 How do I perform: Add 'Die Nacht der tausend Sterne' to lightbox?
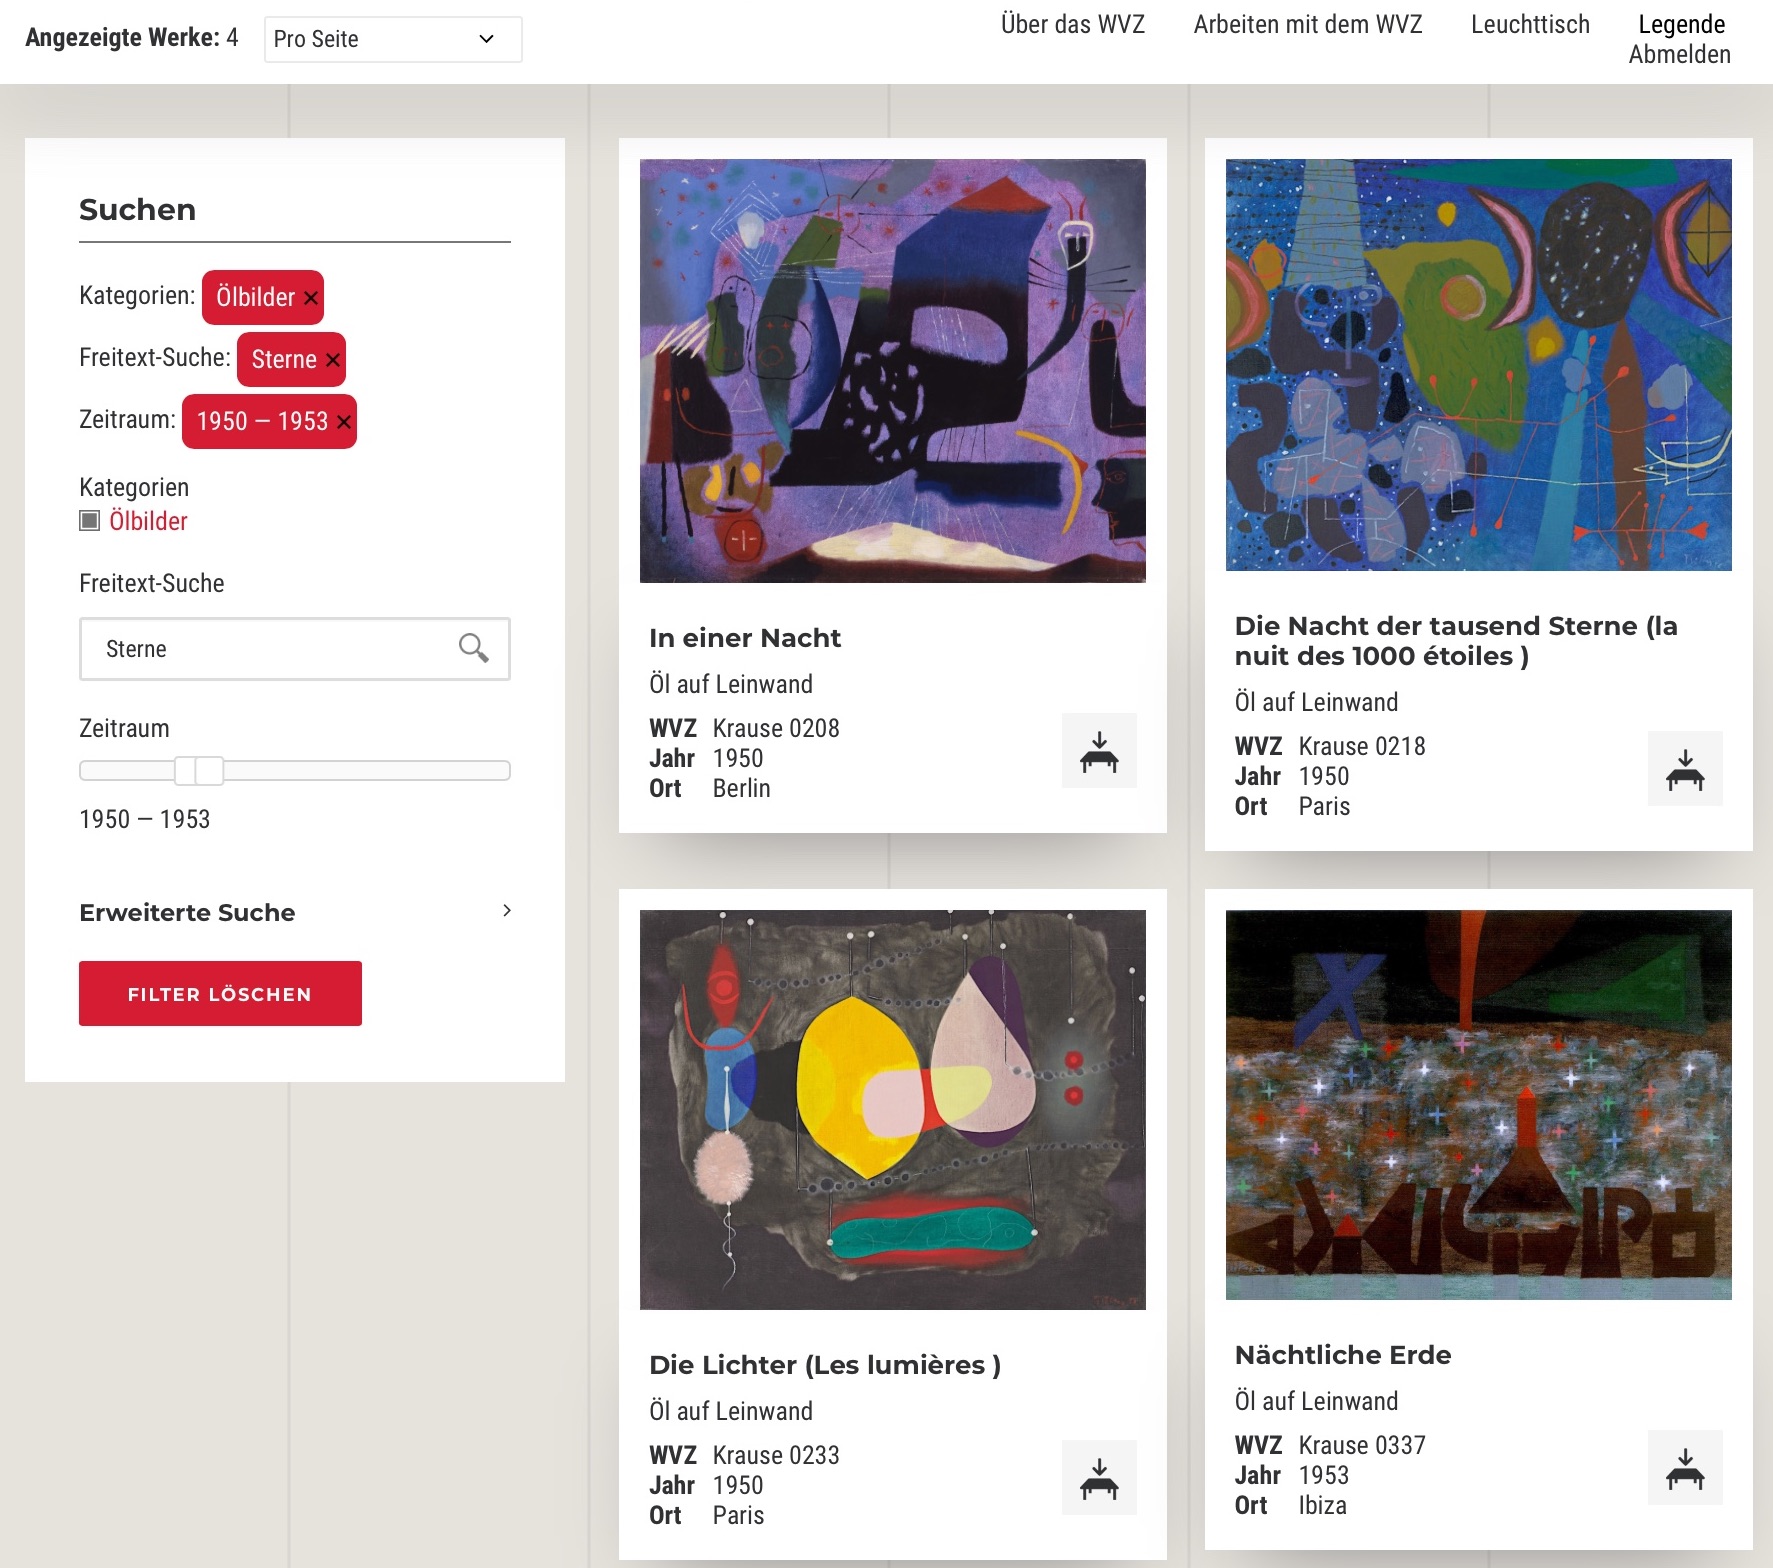pyautogui.click(x=1685, y=769)
